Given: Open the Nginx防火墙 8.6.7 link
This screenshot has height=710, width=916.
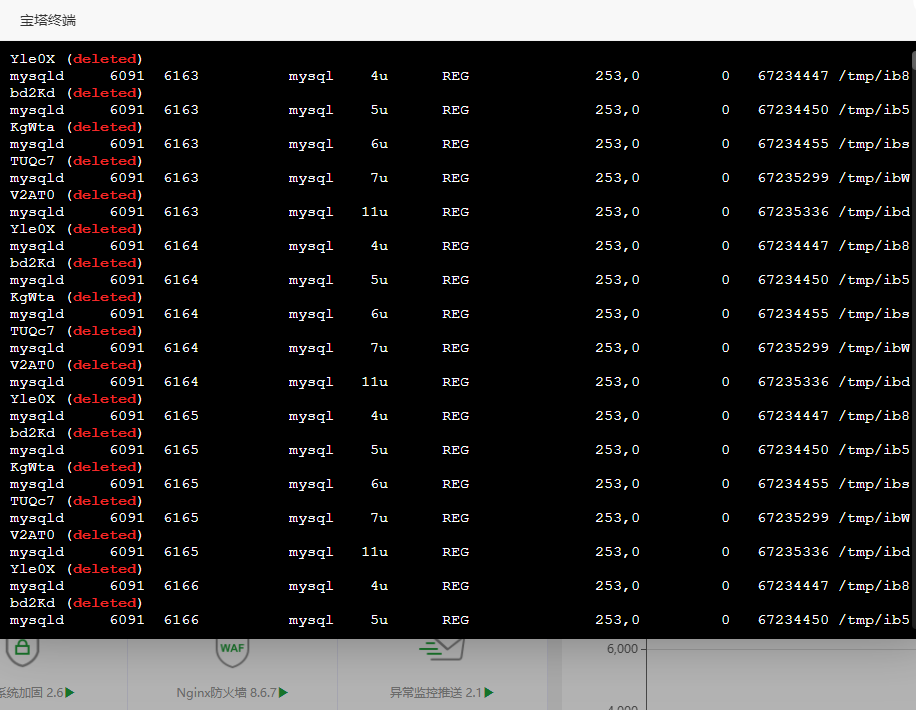Looking at the screenshot, I should (x=227, y=692).
